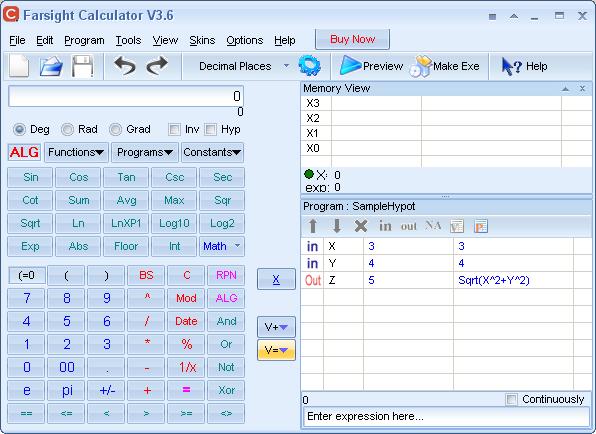Open the Constants dropdown
The width and height of the screenshot is (596, 434).
click(x=212, y=152)
